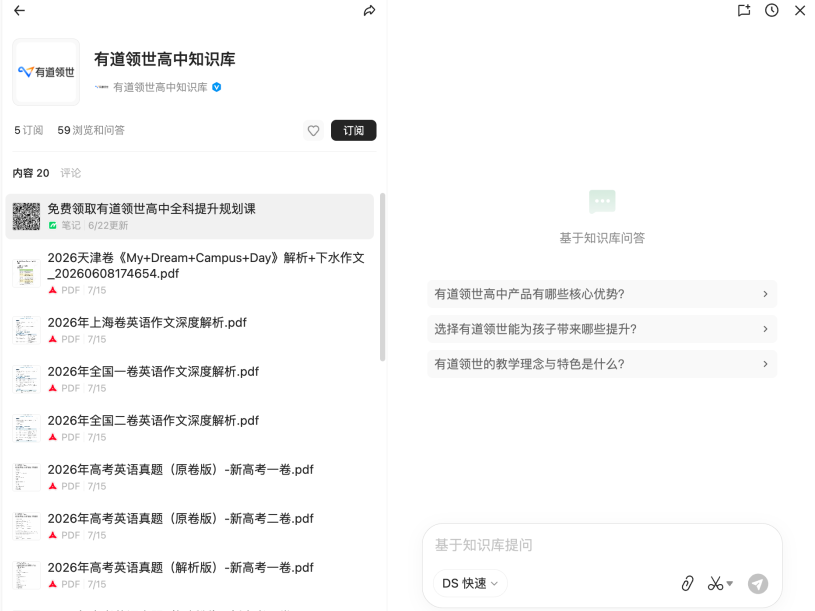Click the content list vertical scrollbar

pos(383,277)
